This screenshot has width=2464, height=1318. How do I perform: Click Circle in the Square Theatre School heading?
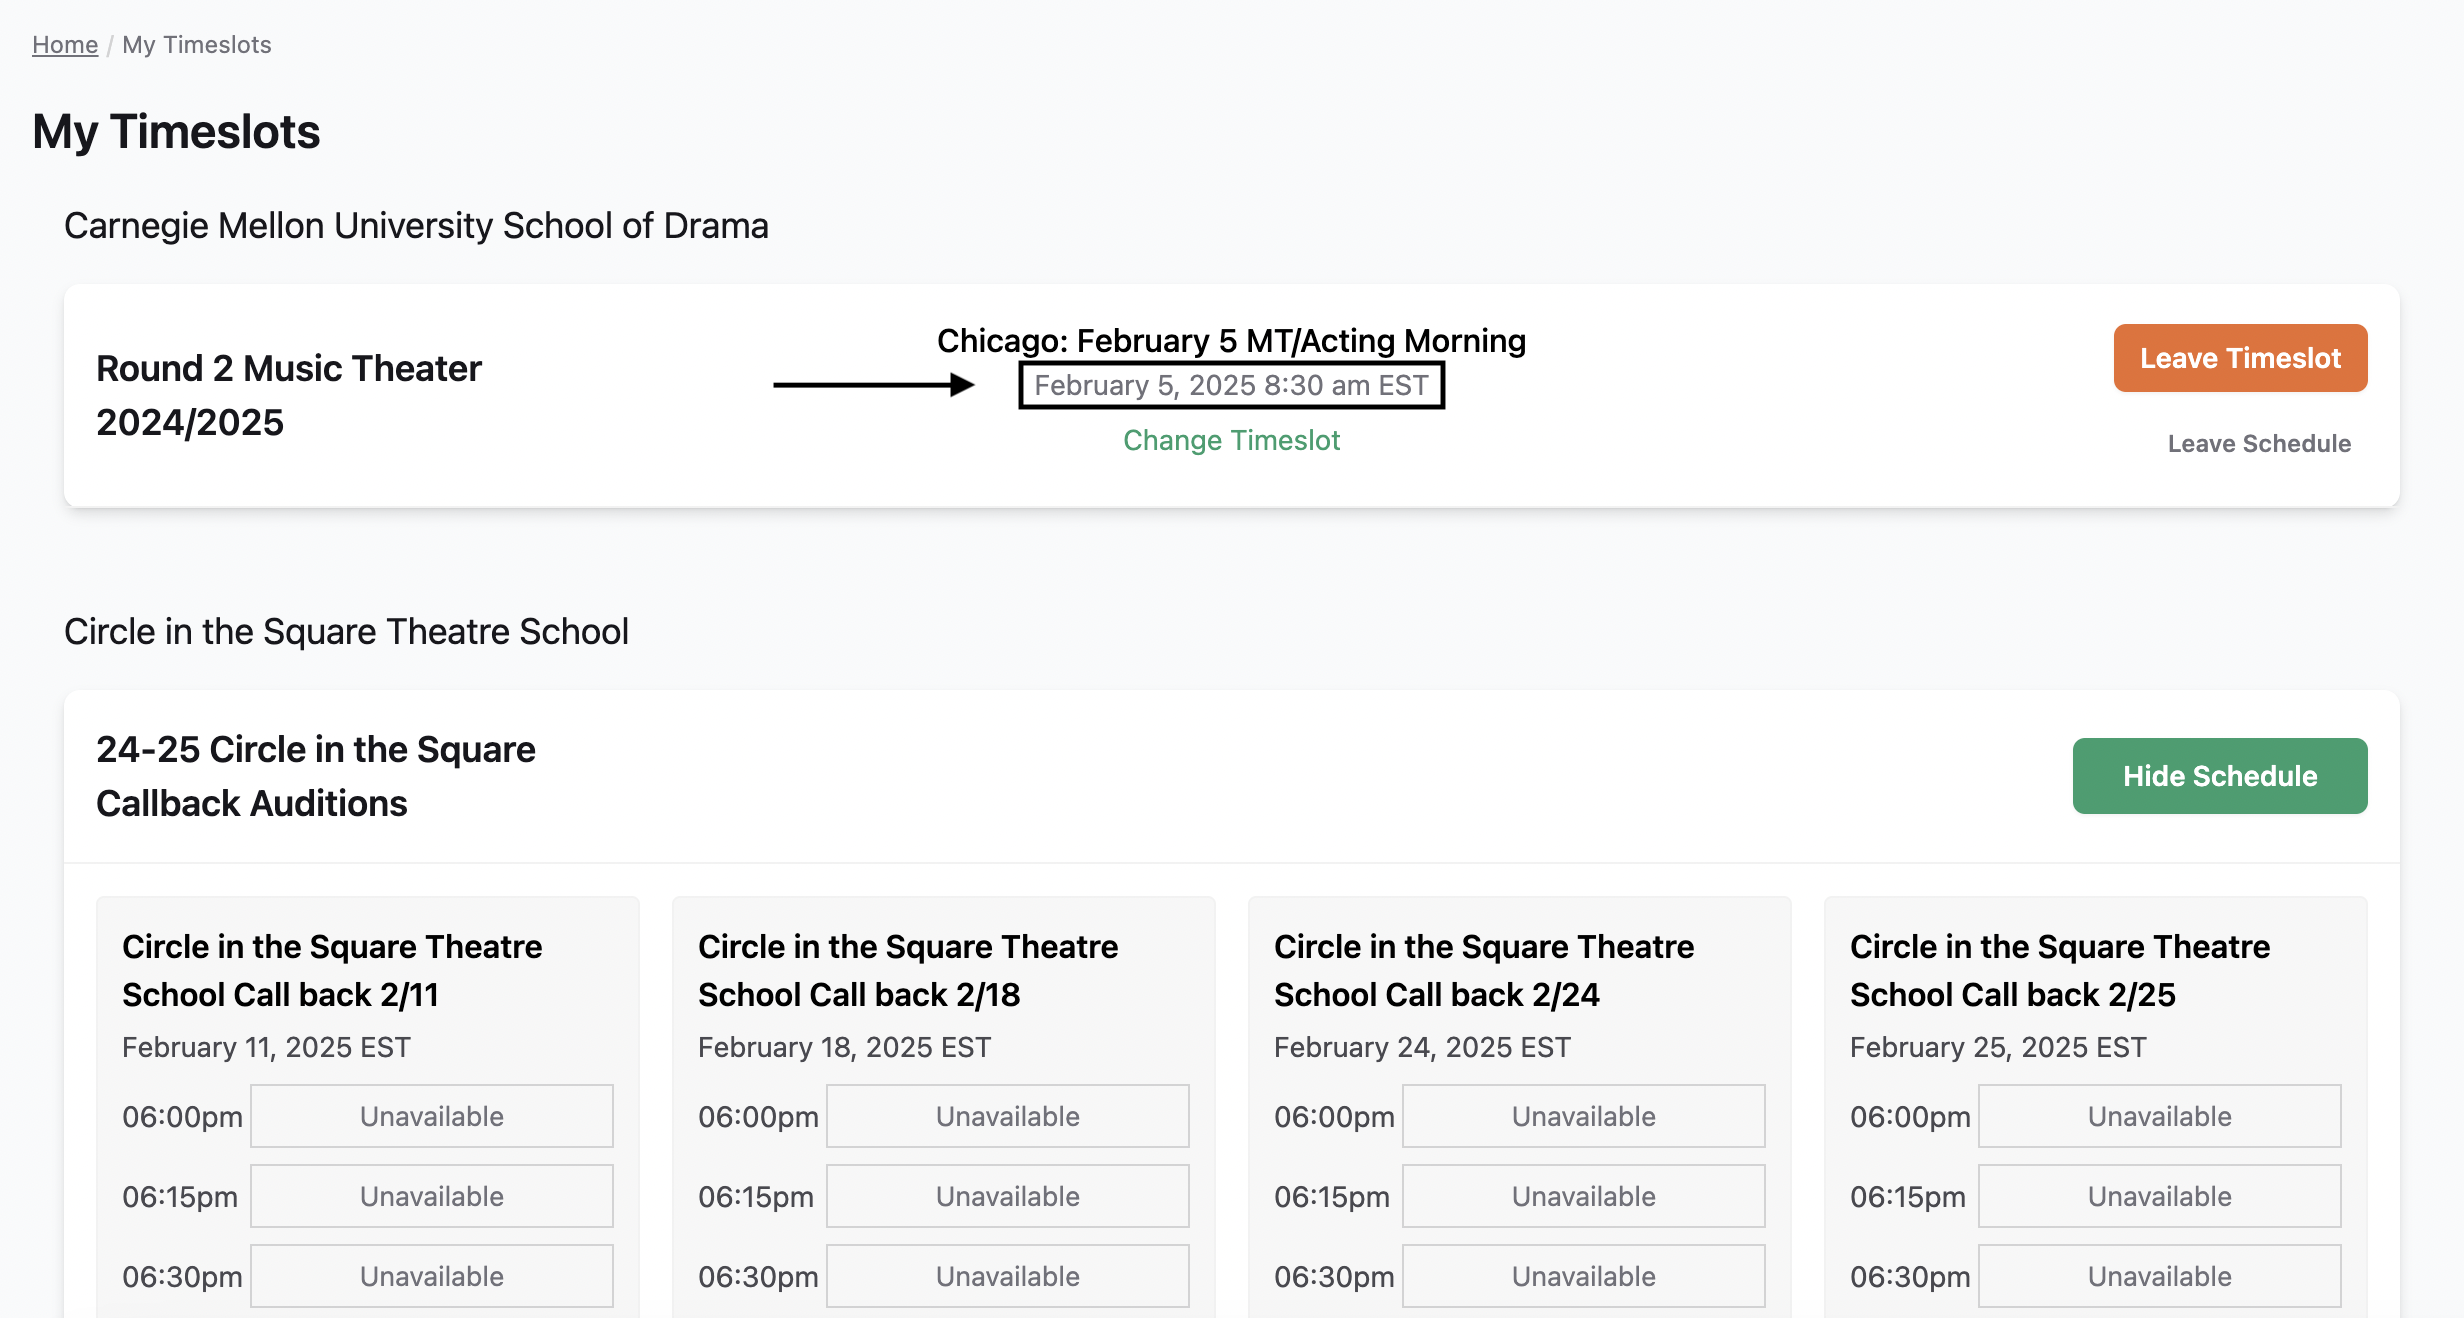coord(346,632)
